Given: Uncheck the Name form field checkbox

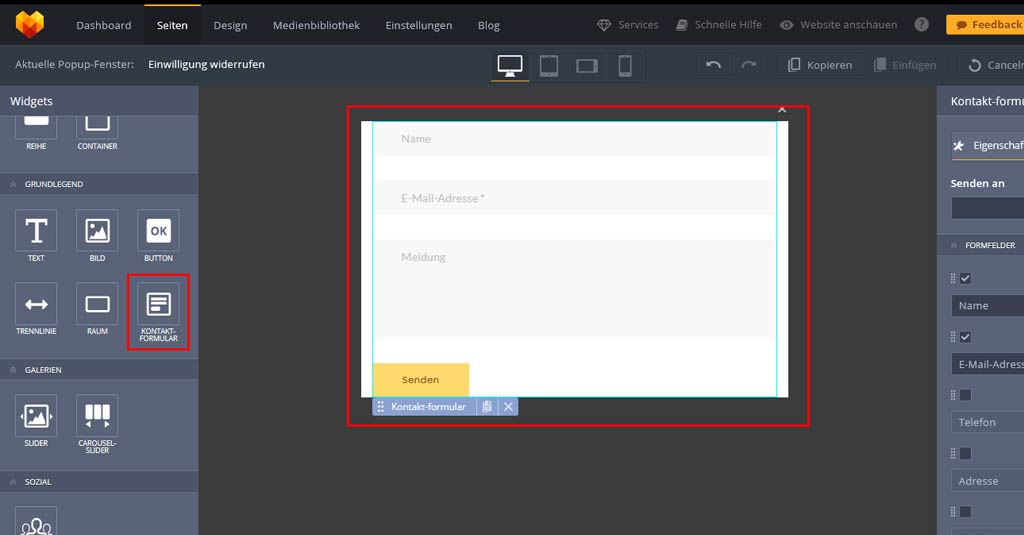Looking at the screenshot, I should coord(966,279).
